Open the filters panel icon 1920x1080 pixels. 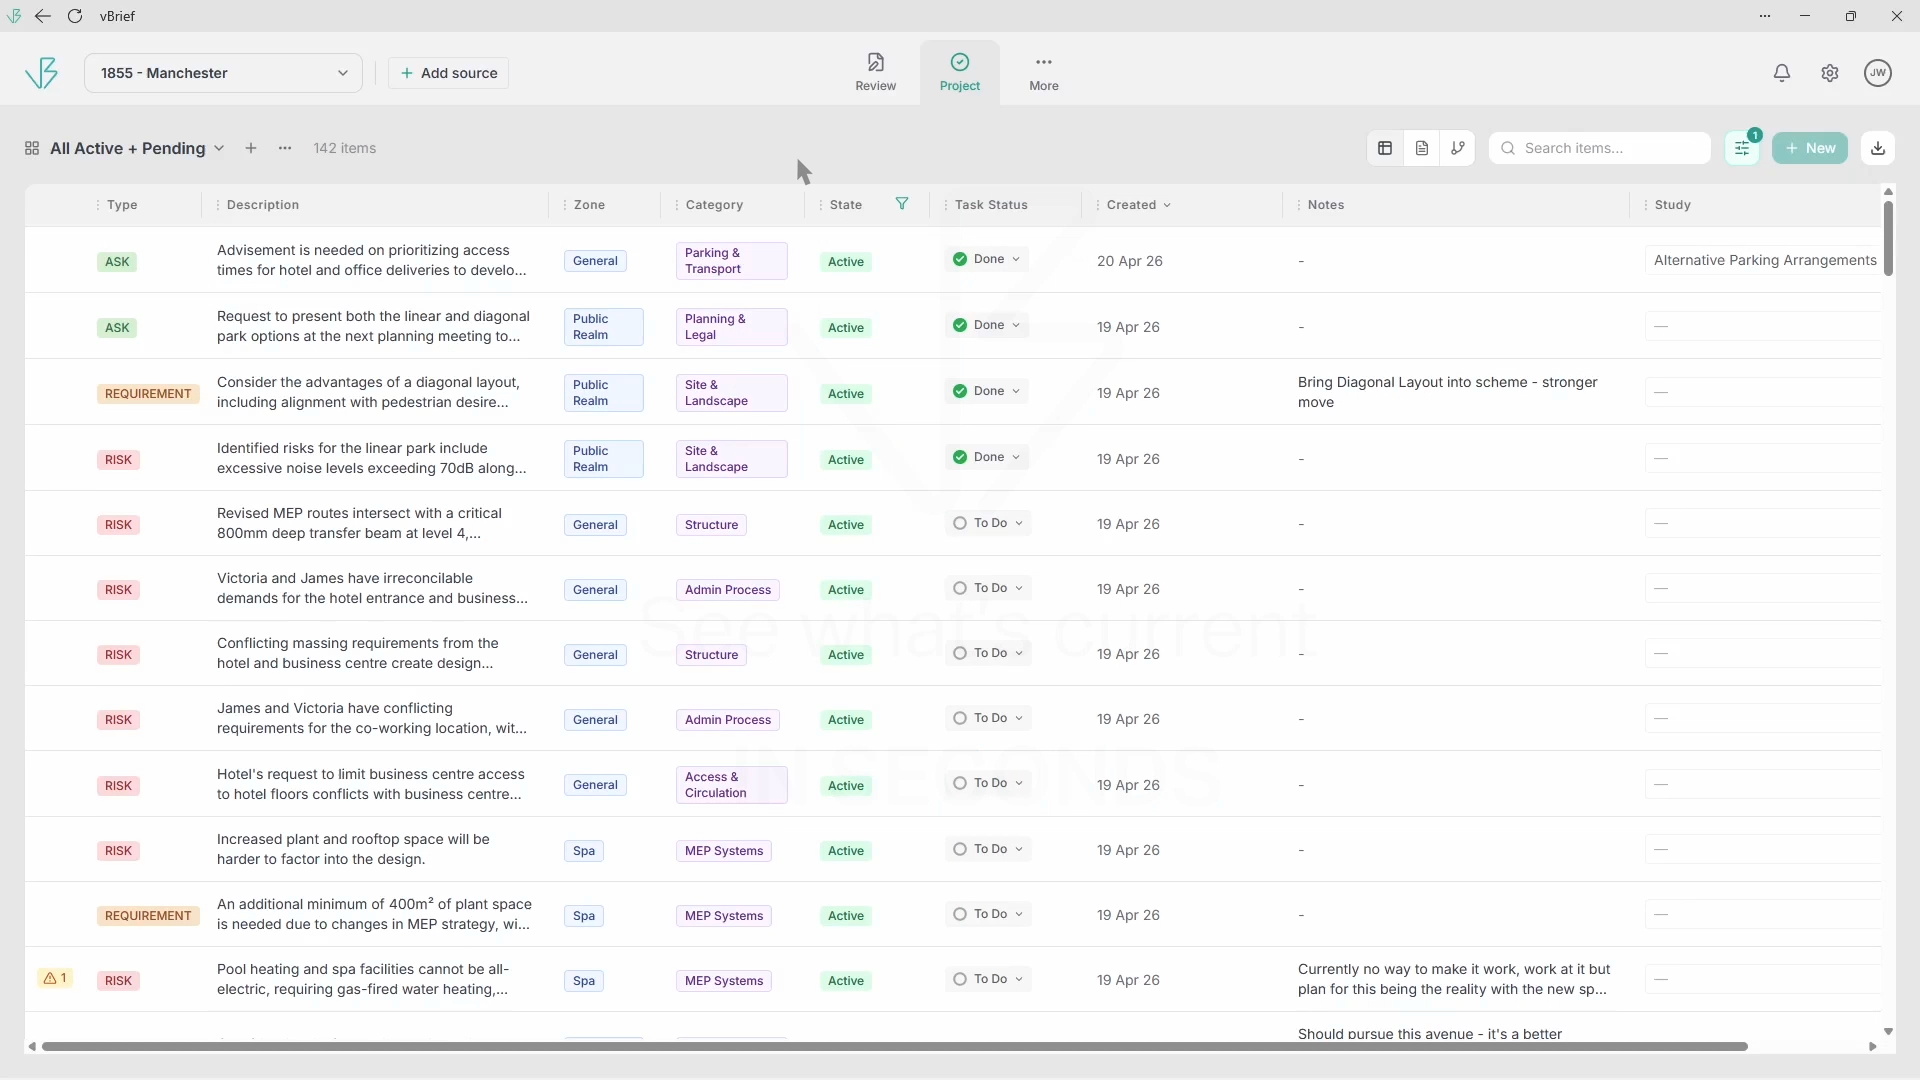tap(1741, 148)
